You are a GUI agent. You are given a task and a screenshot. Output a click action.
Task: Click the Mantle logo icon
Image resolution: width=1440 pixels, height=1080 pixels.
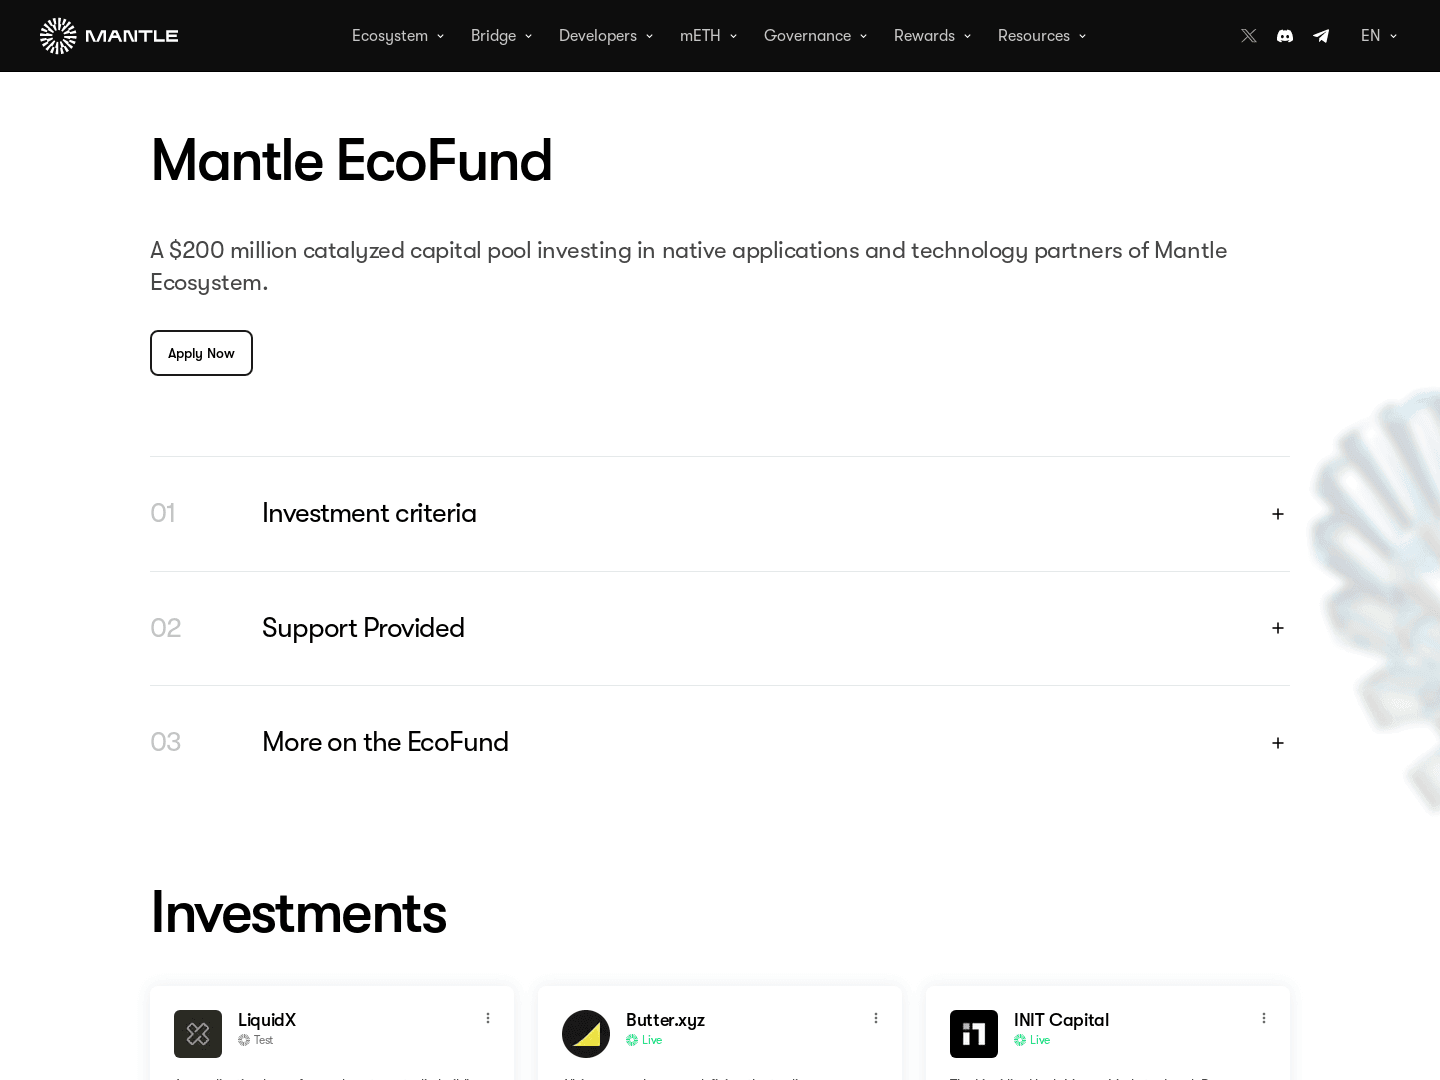coord(58,36)
